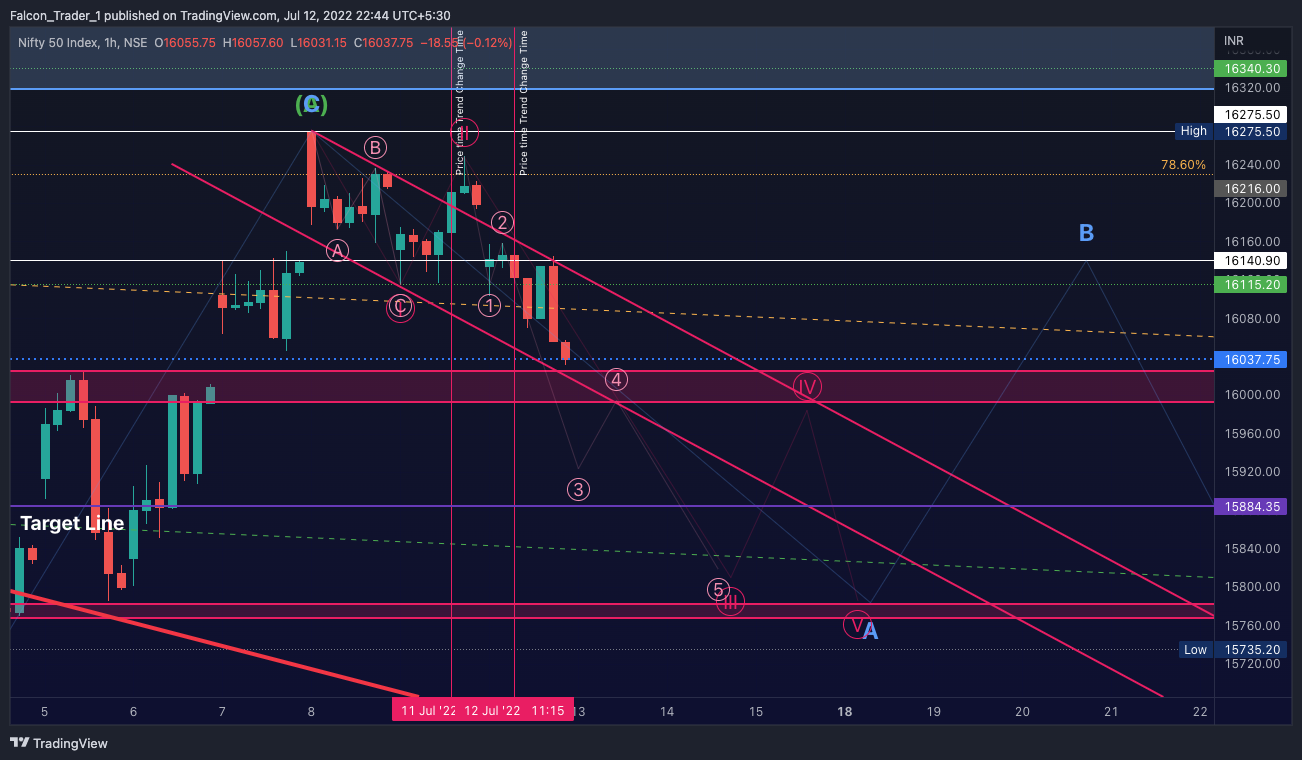Click the 78.60% Fibonacci level label
Viewport: 1302px width, 760px height.
pos(1184,164)
